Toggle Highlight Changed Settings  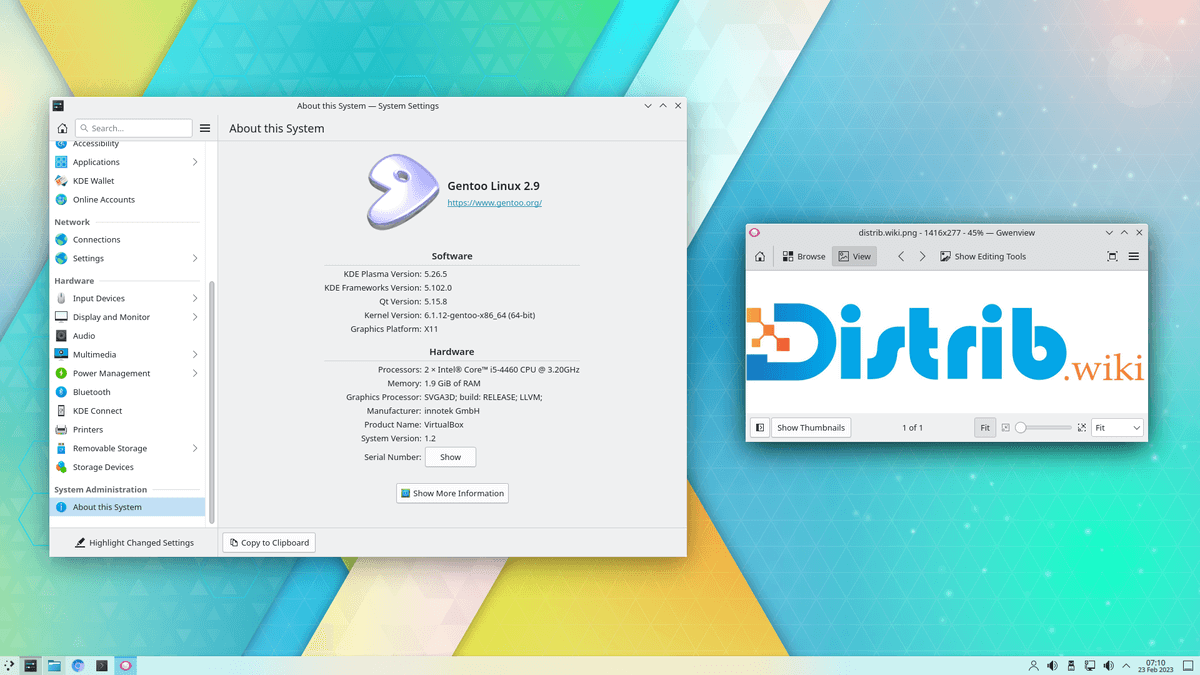click(x=134, y=543)
